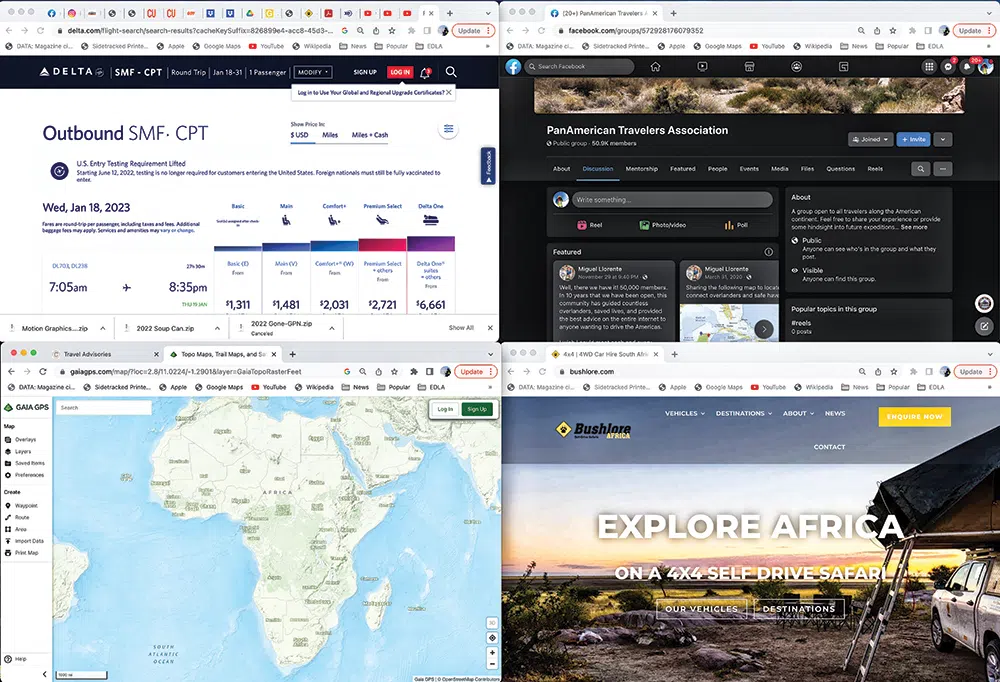Go to Facebook Home via the house icon
1000x682 pixels.
coord(655,66)
